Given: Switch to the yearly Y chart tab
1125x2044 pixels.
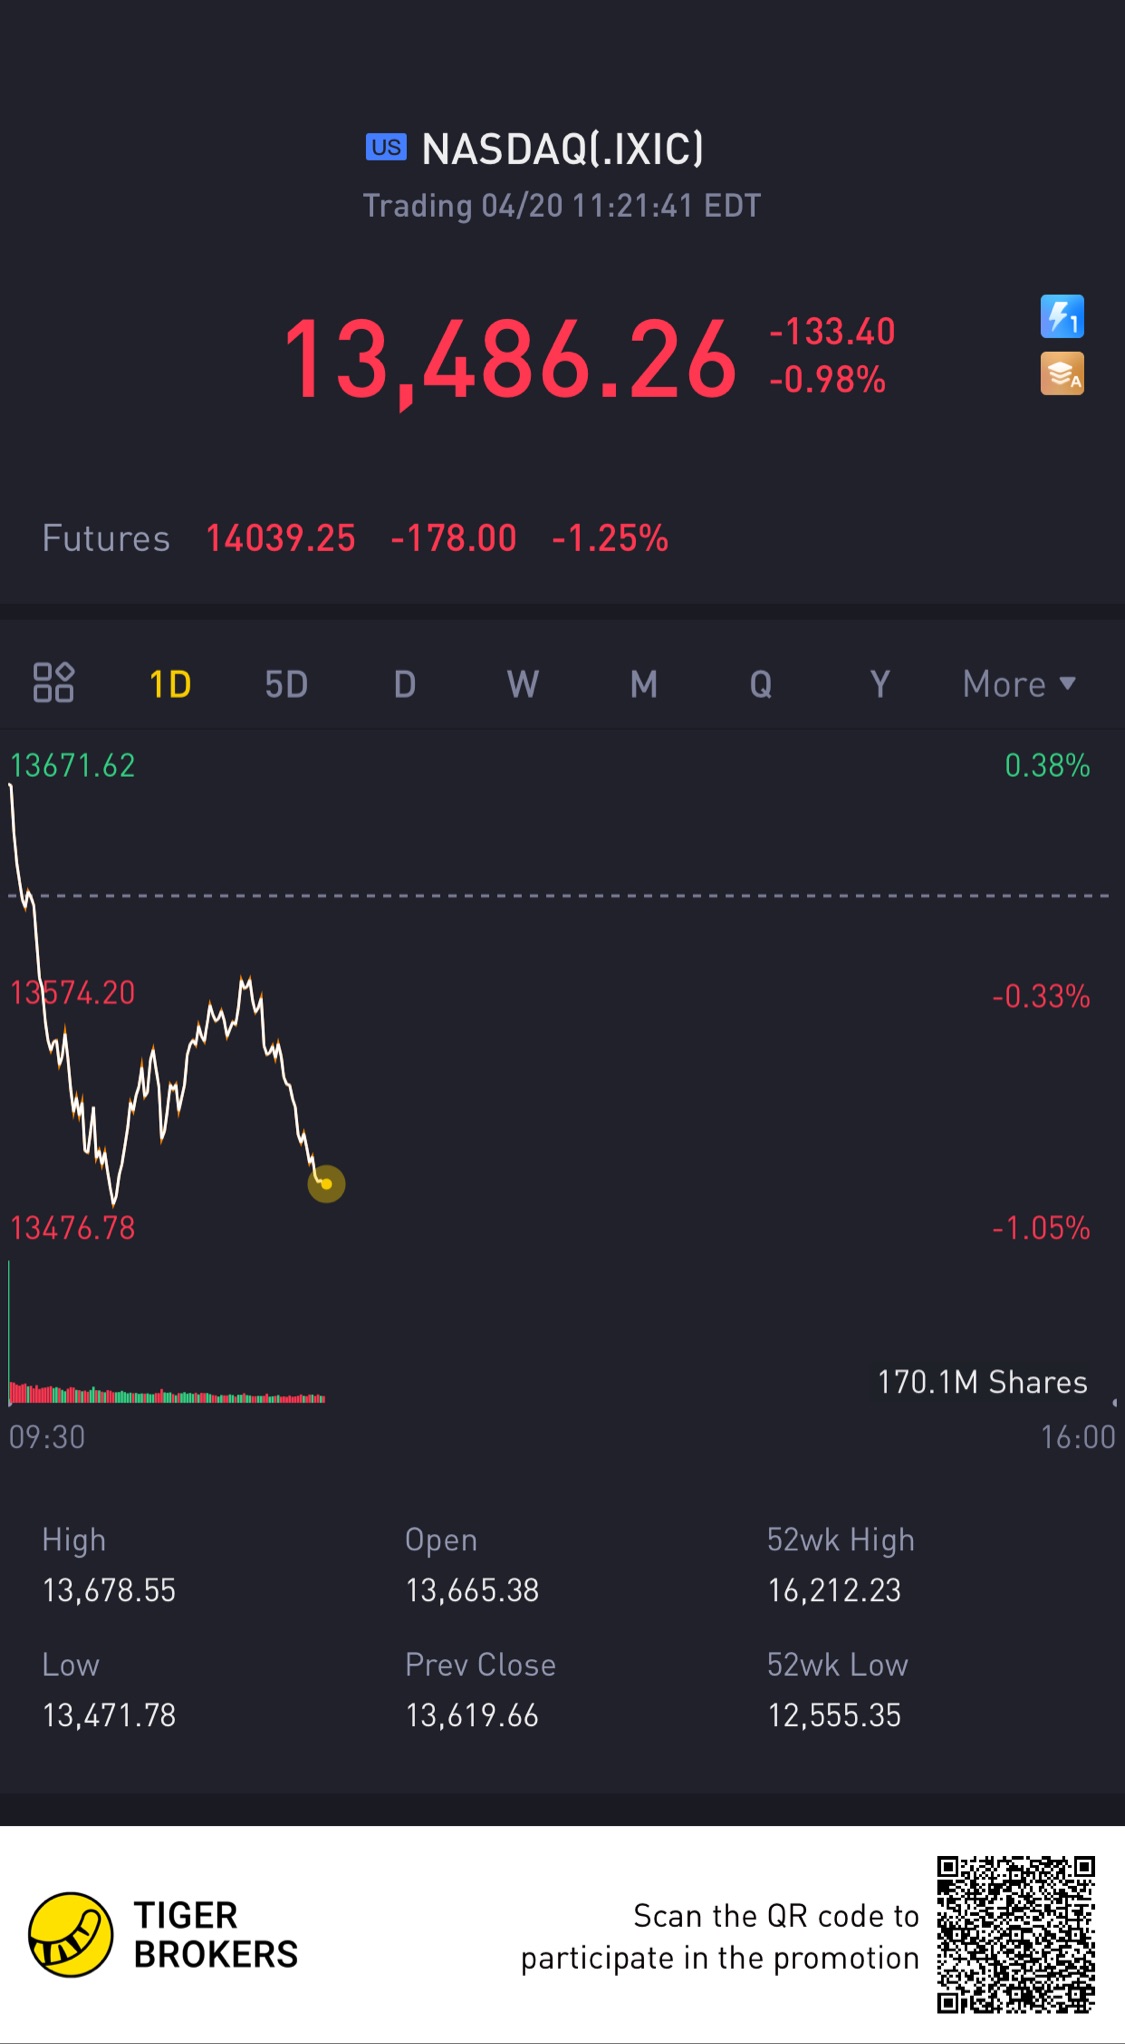Looking at the screenshot, I should tap(880, 684).
